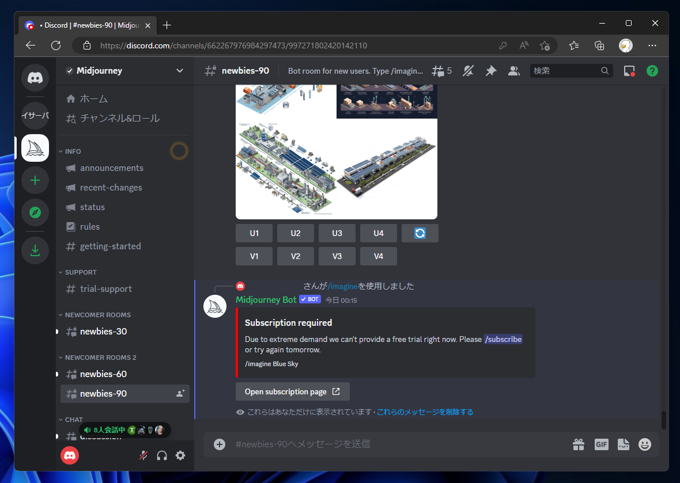Click the generated factory image grid

(337, 152)
